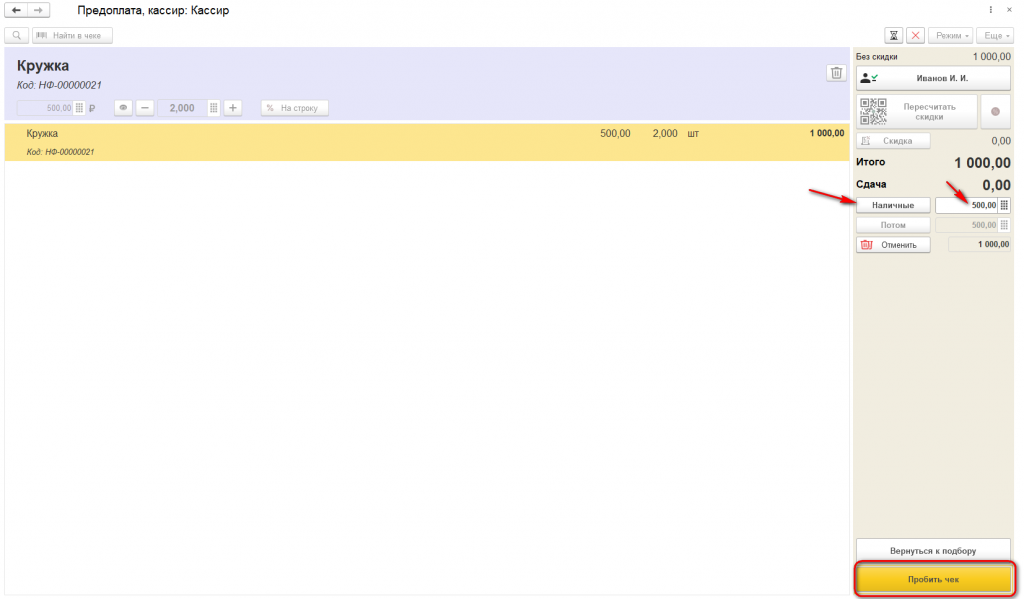1024x599 pixels.
Task: Cancel payment with Отменить button
Action: click(893, 245)
